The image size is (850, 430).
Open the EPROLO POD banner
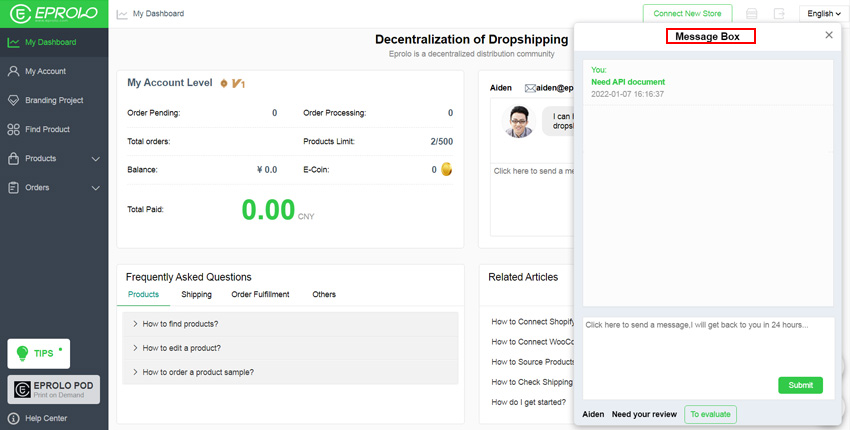tap(54, 389)
